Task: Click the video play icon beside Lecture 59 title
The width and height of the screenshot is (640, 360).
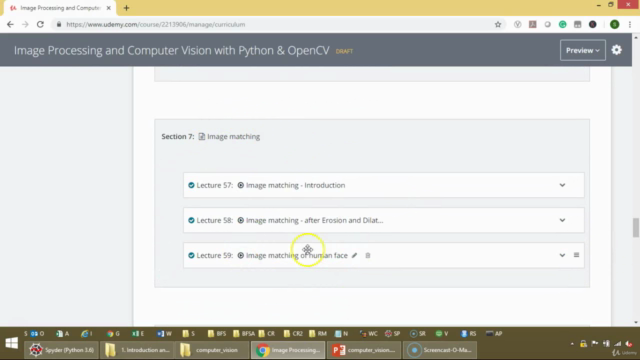Action: pos(241,256)
